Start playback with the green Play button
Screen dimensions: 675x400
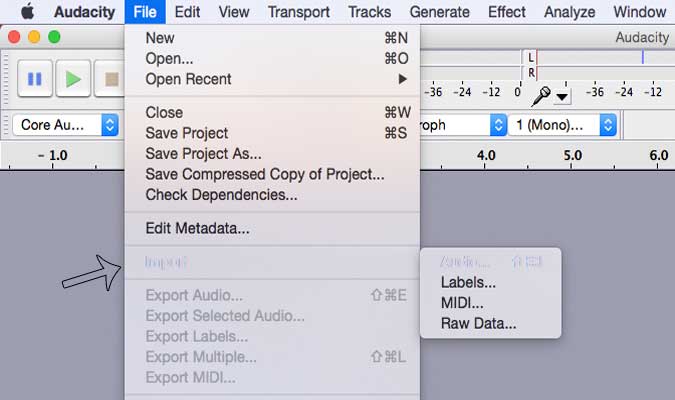[x=73, y=79]
